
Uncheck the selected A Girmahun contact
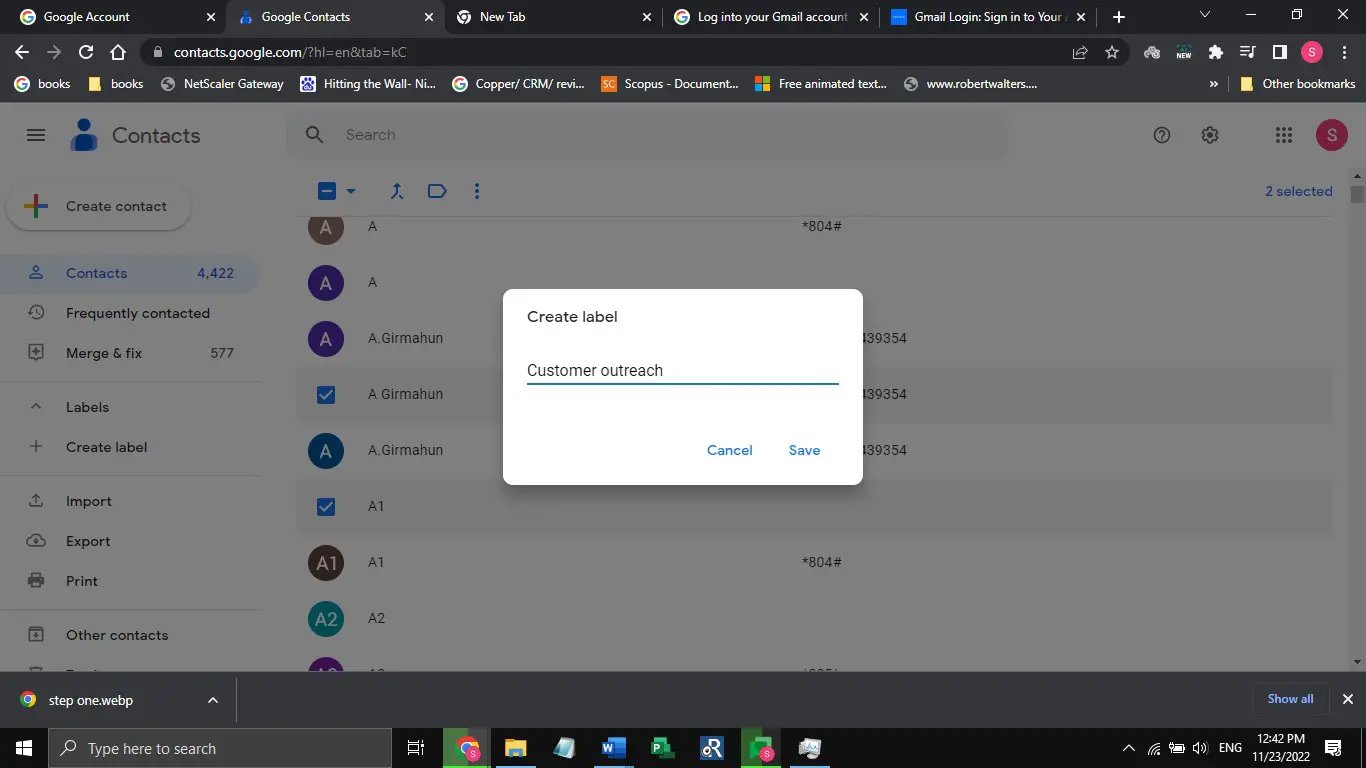326,395
